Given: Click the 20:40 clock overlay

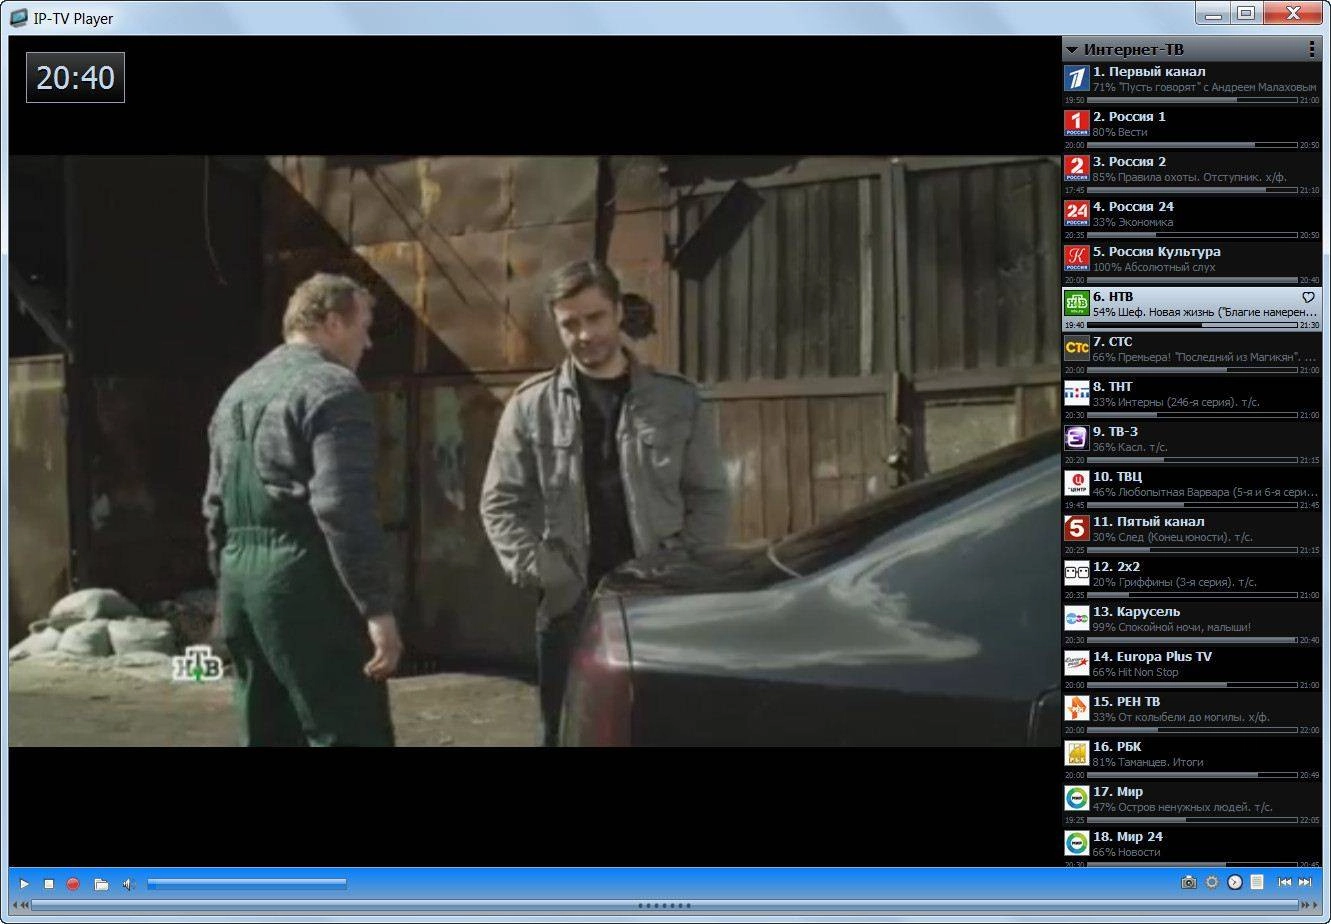Looking at the screenshot, I should tap(75, 77).
